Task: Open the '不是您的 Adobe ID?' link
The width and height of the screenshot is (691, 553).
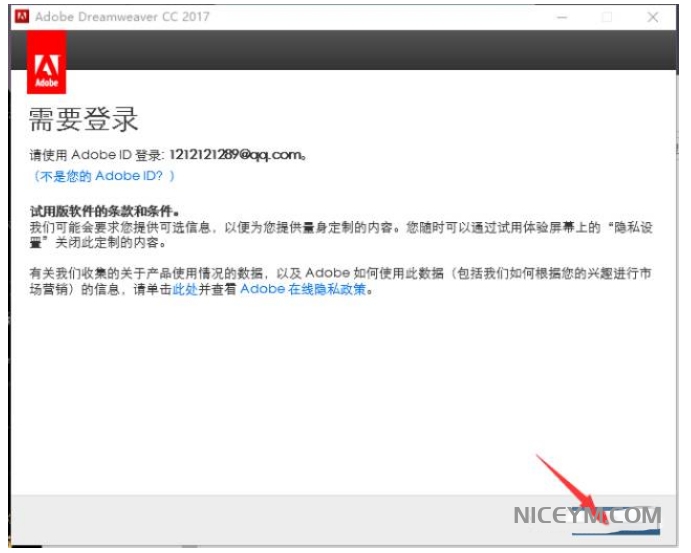Action: pyautogui.click(x=104, y=176)
